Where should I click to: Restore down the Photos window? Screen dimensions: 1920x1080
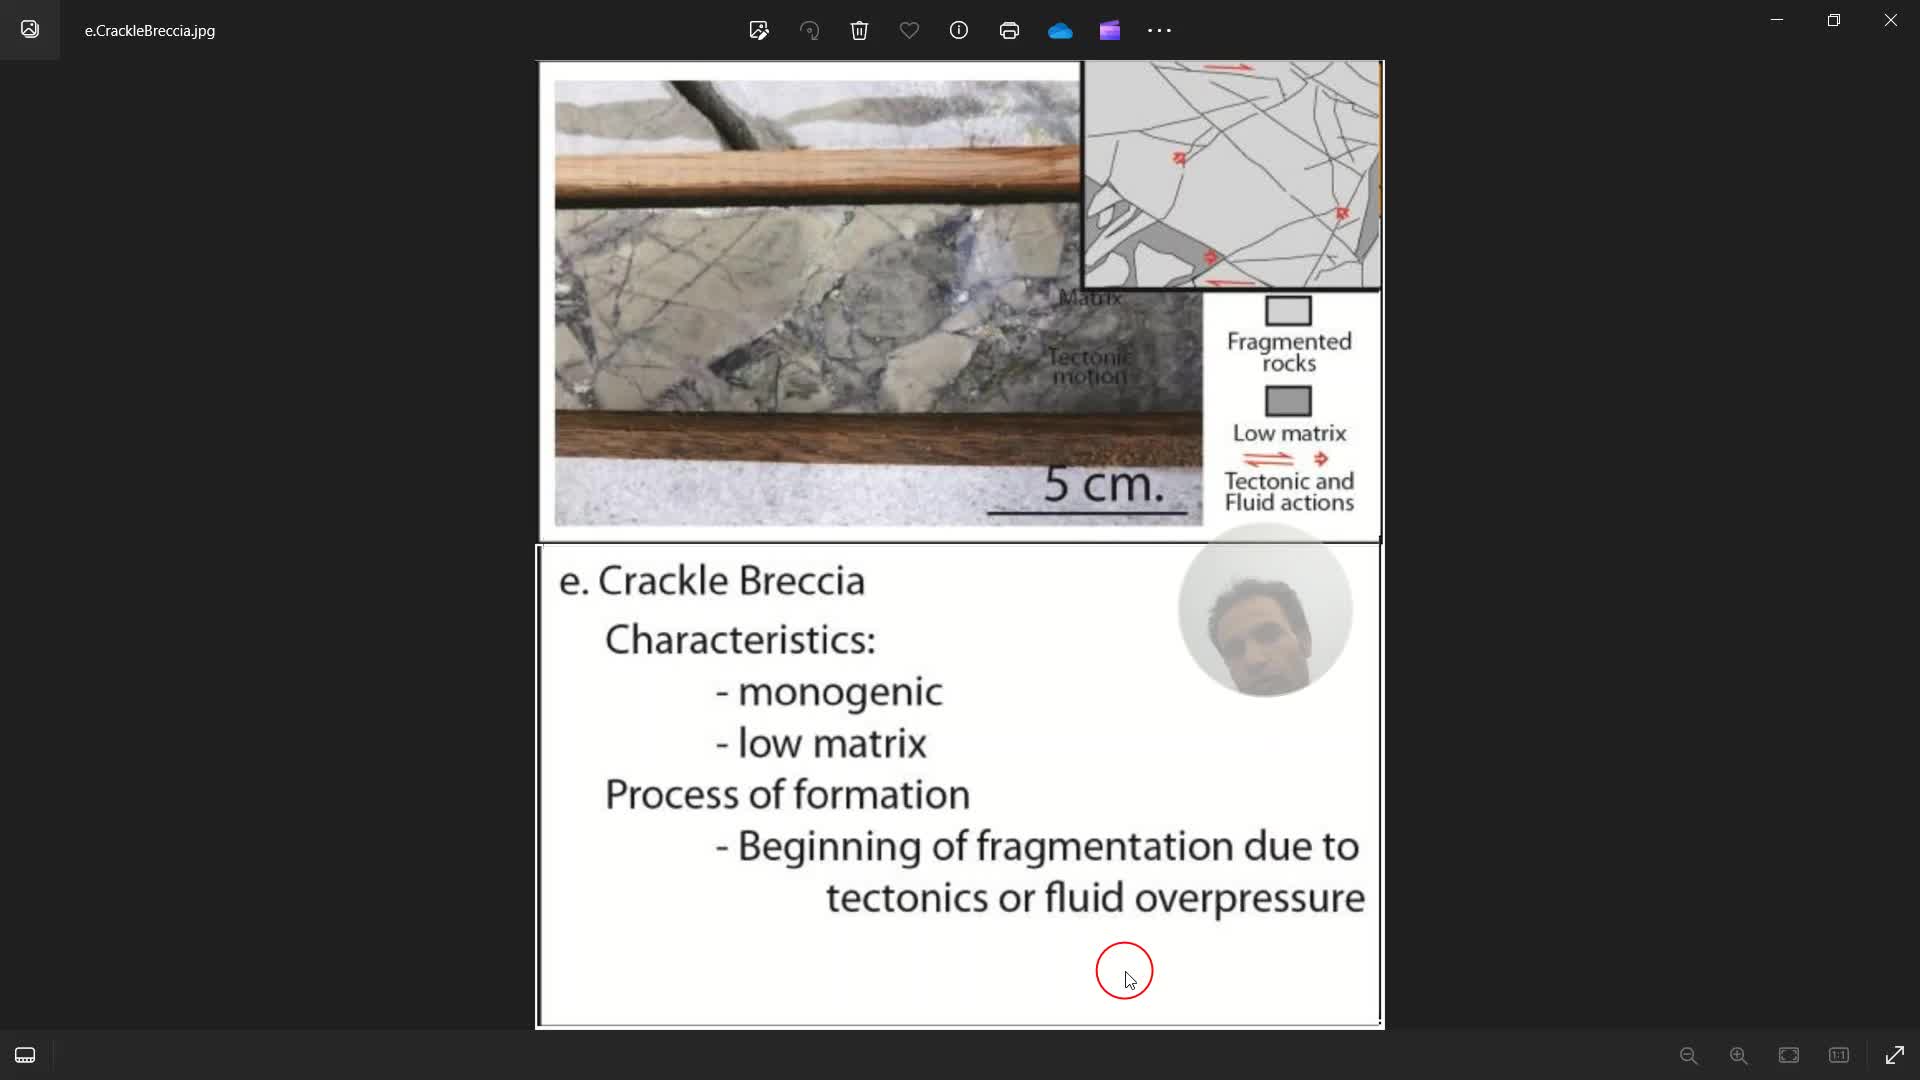(x=1834, y=20)
